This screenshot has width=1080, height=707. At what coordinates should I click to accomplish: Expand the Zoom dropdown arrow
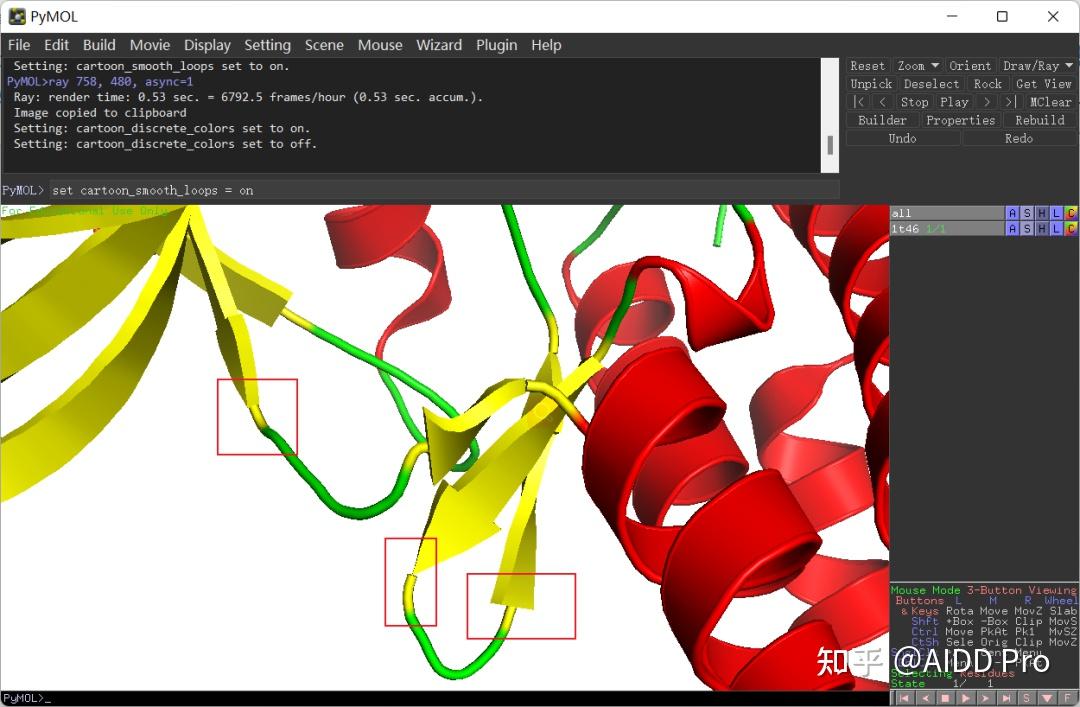(935, 65)
